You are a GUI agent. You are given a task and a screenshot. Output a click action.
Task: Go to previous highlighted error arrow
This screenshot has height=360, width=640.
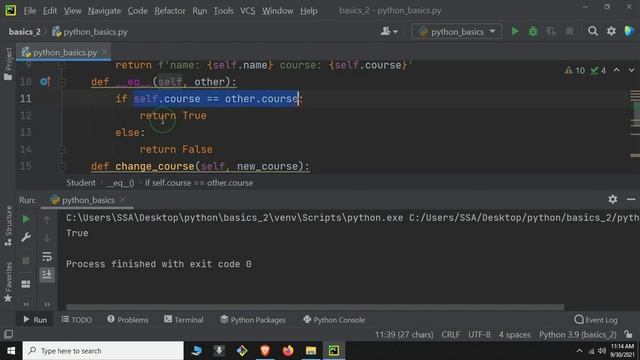coord(617,70)
